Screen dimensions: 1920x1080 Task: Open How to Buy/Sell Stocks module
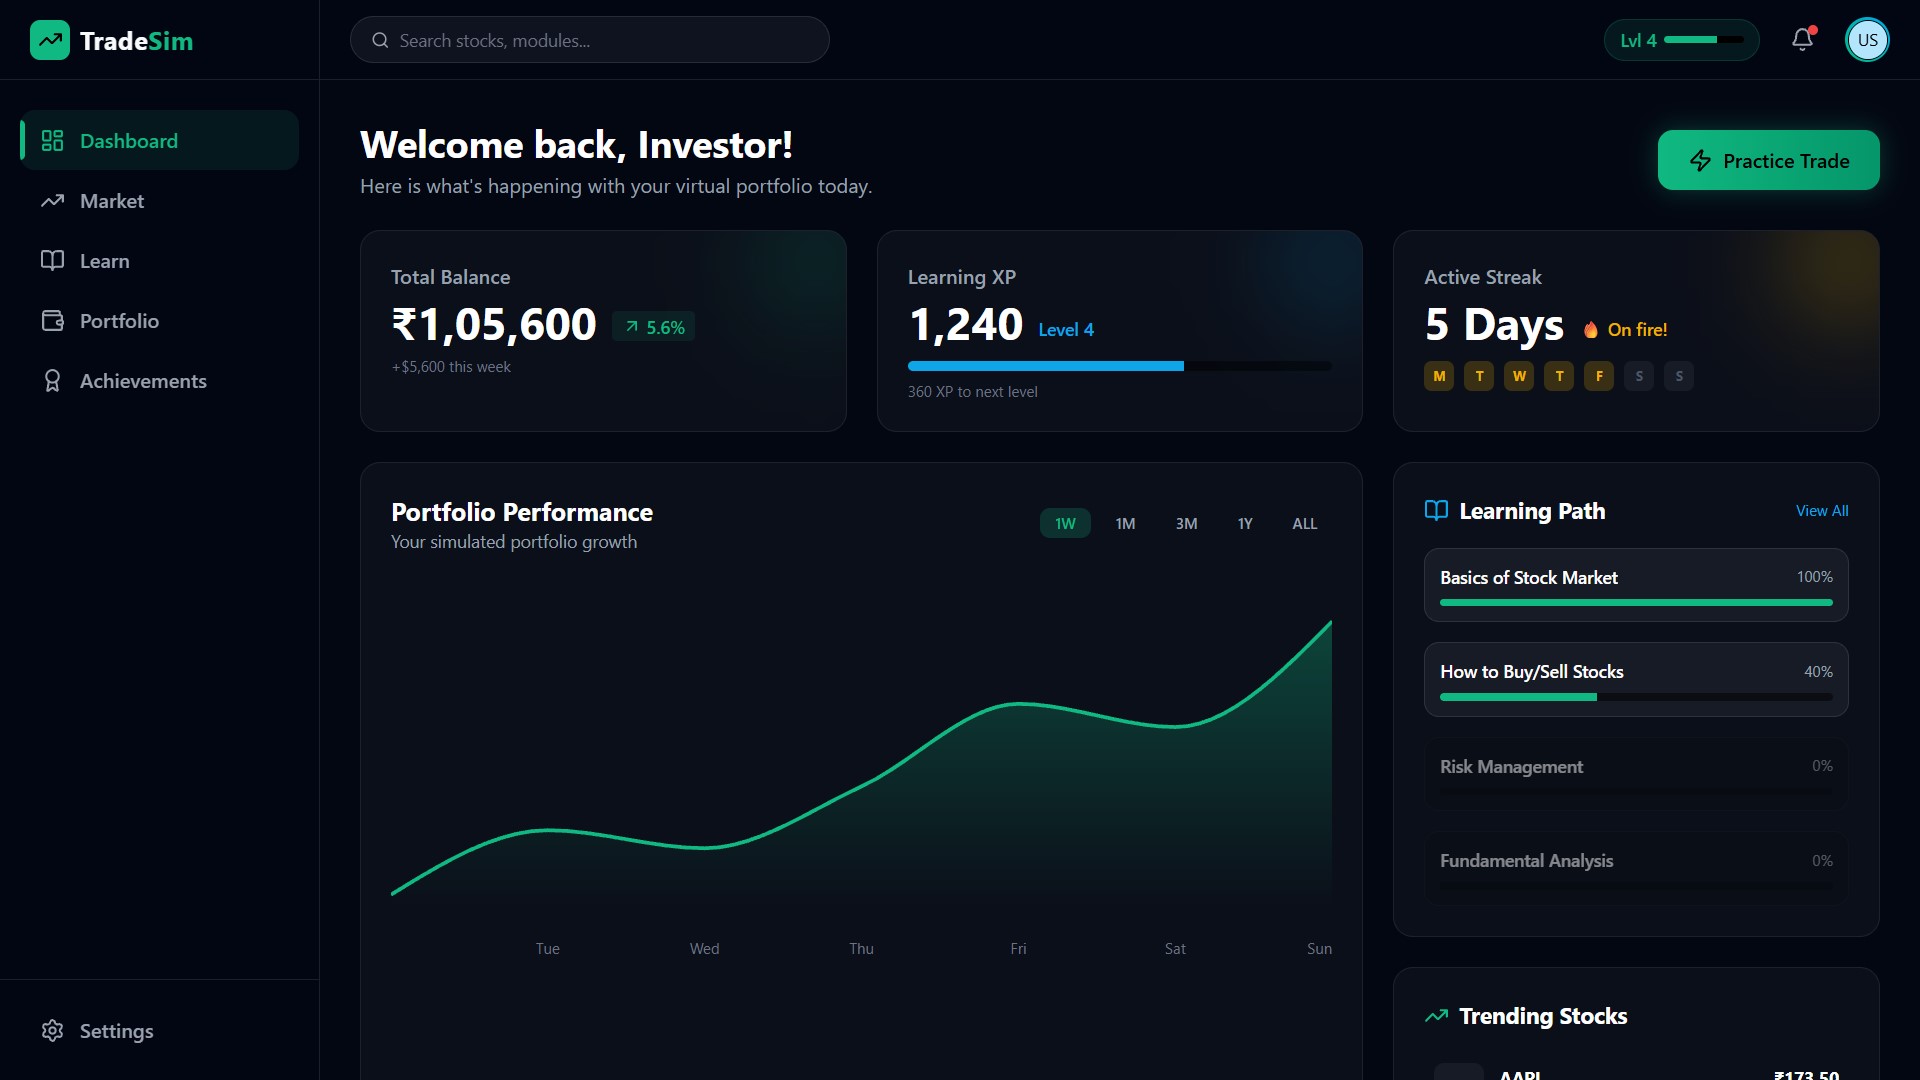tap(1636, 679)
